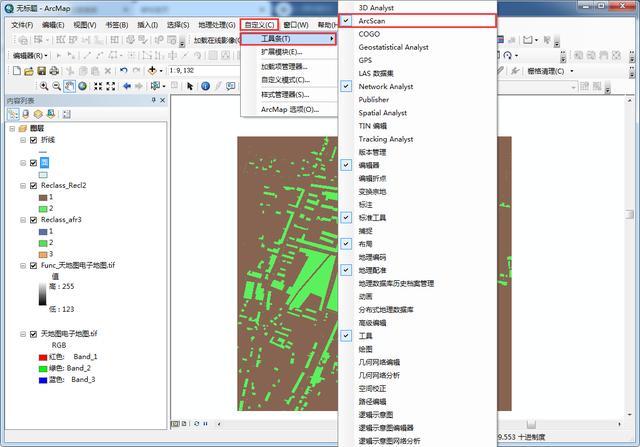Choose 扩展模块(E)... menu entry
This screenshot has height=447, width=640.
click(288, 52)
